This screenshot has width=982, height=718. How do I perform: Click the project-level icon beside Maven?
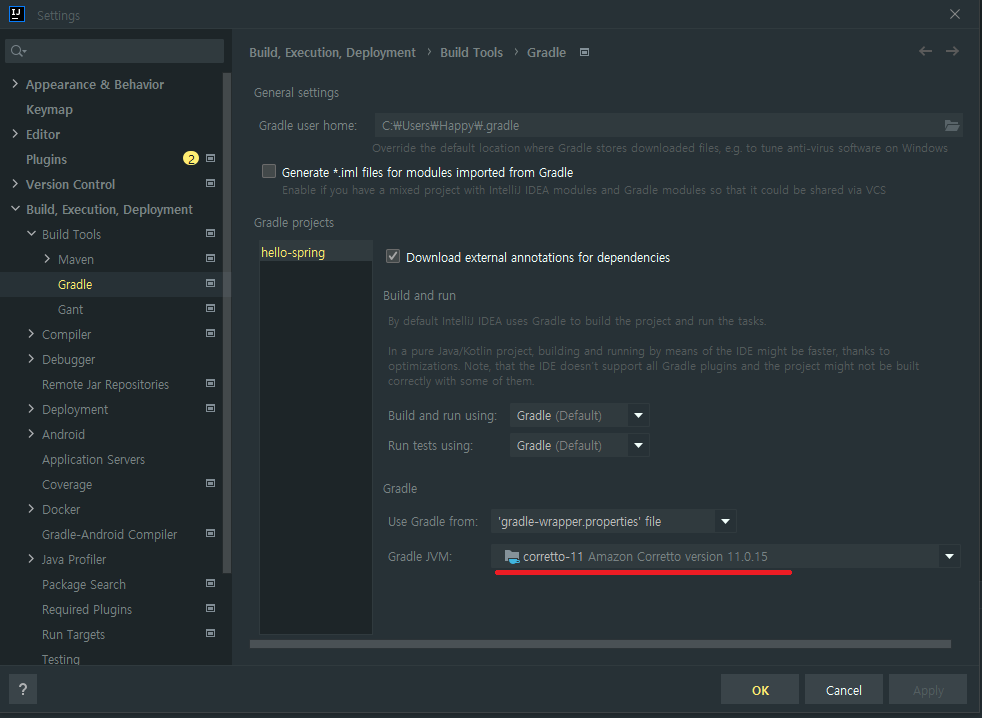(210, 259)
